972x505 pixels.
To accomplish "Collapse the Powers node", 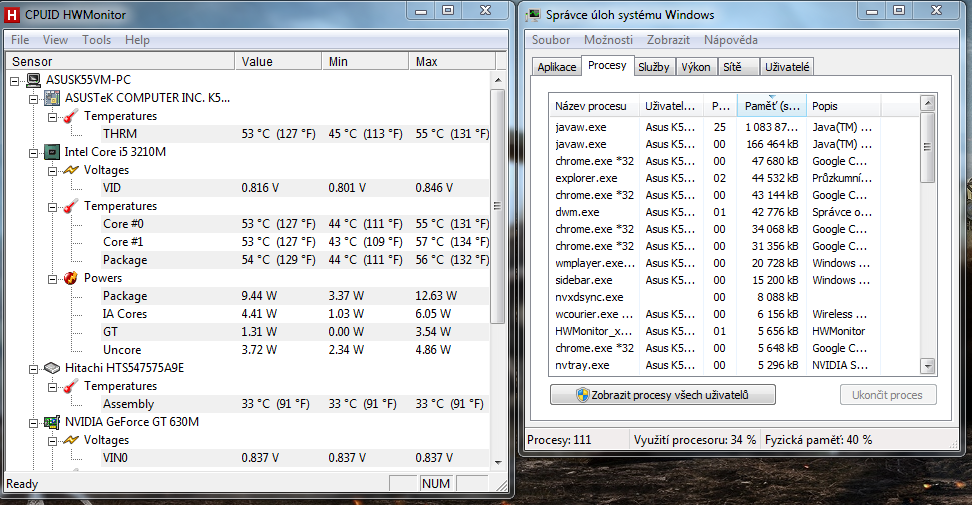I will pos(53,279).
